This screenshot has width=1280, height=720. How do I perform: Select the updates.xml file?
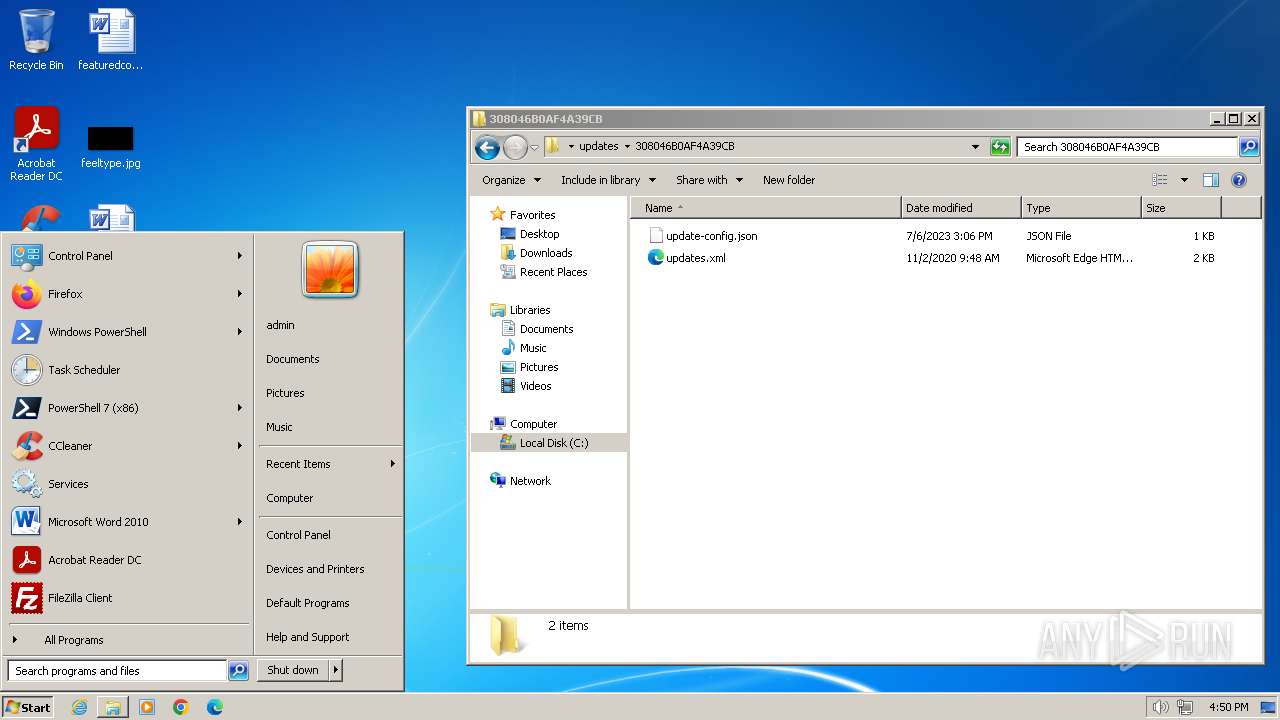tap(695, 258)
